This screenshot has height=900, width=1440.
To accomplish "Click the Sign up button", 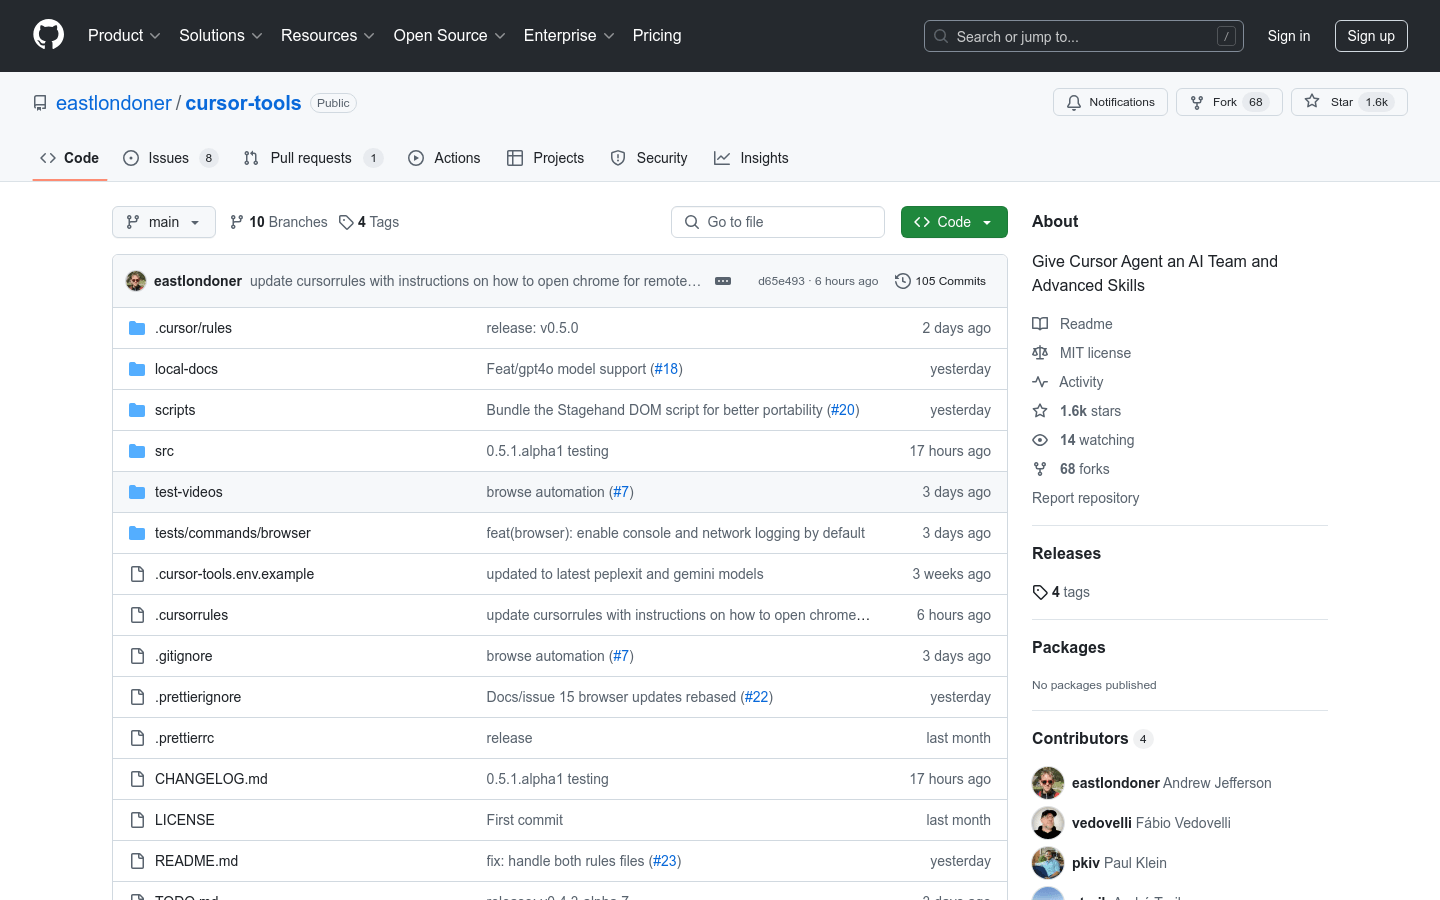I will pyautogui.click(x=1371, y=36).
